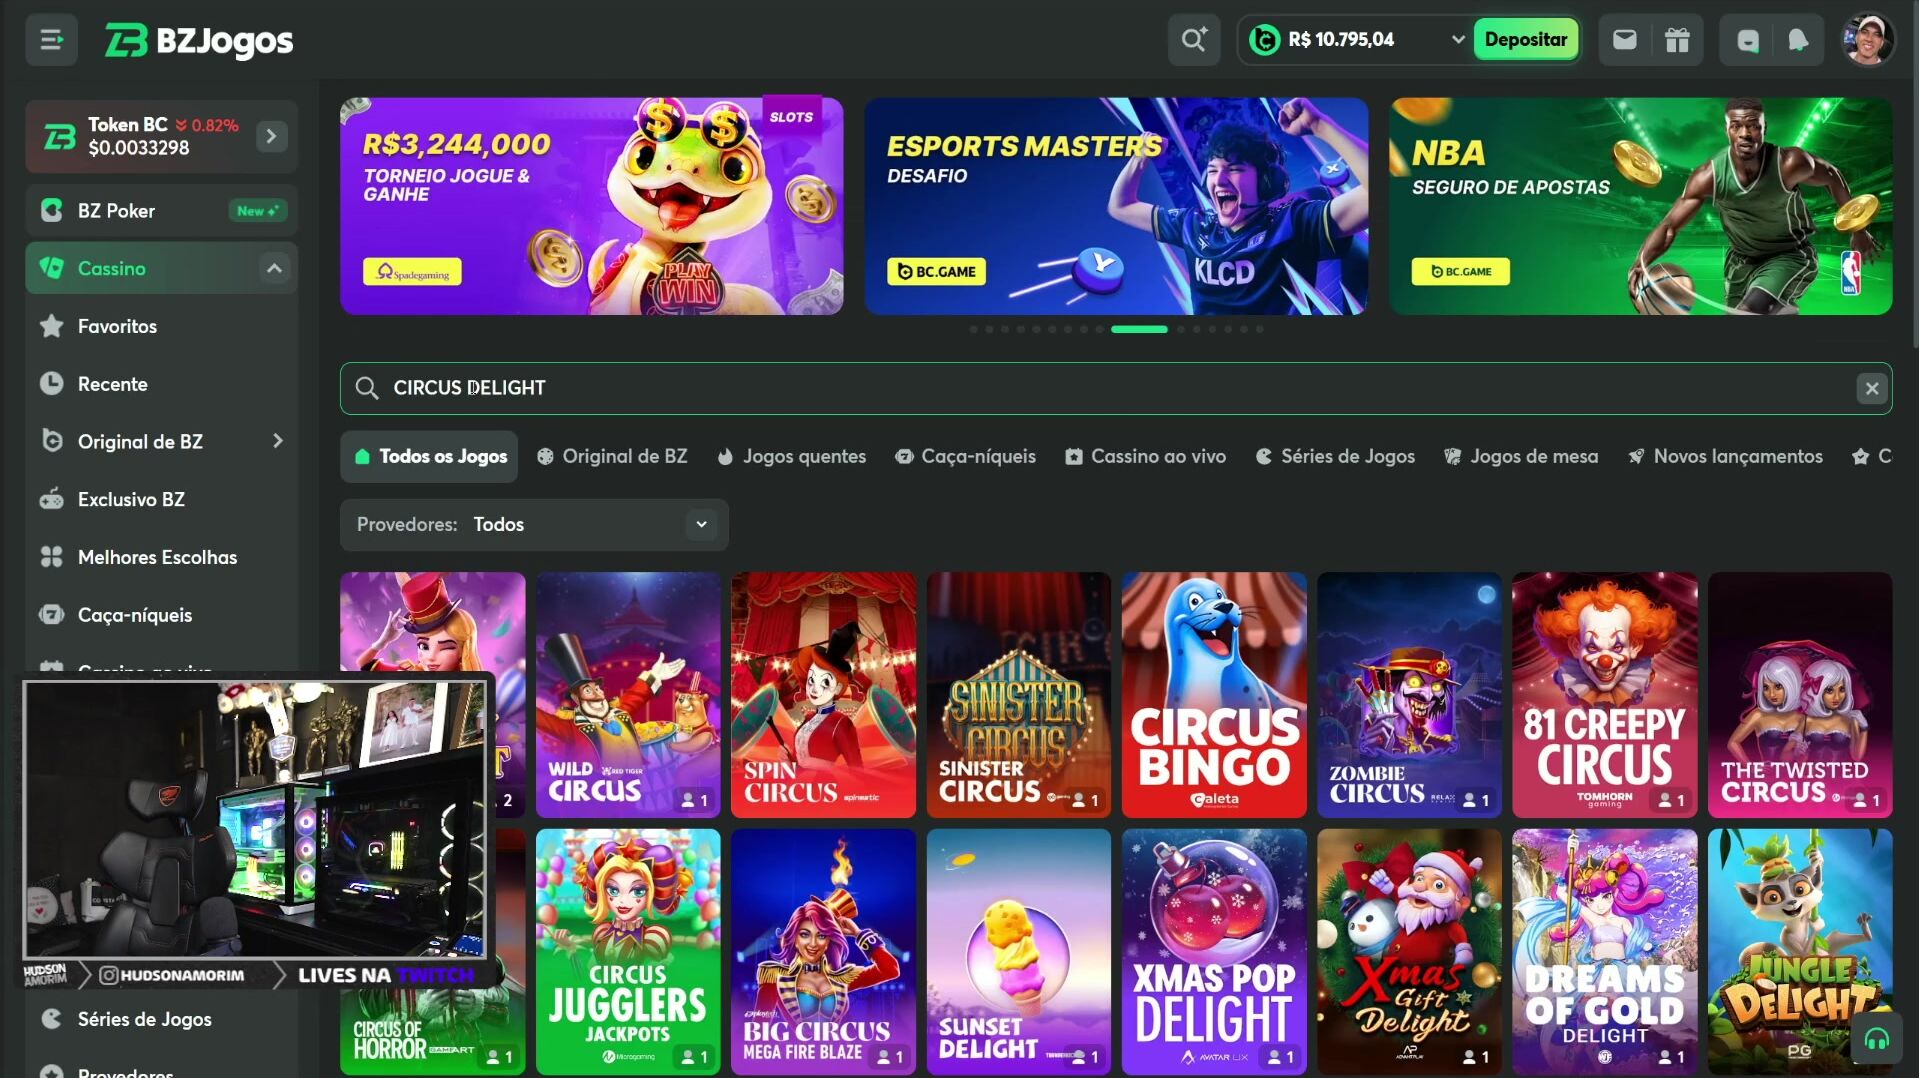
Task: Open the 81 Creepy Circus game
Action: click(1604, 695)
